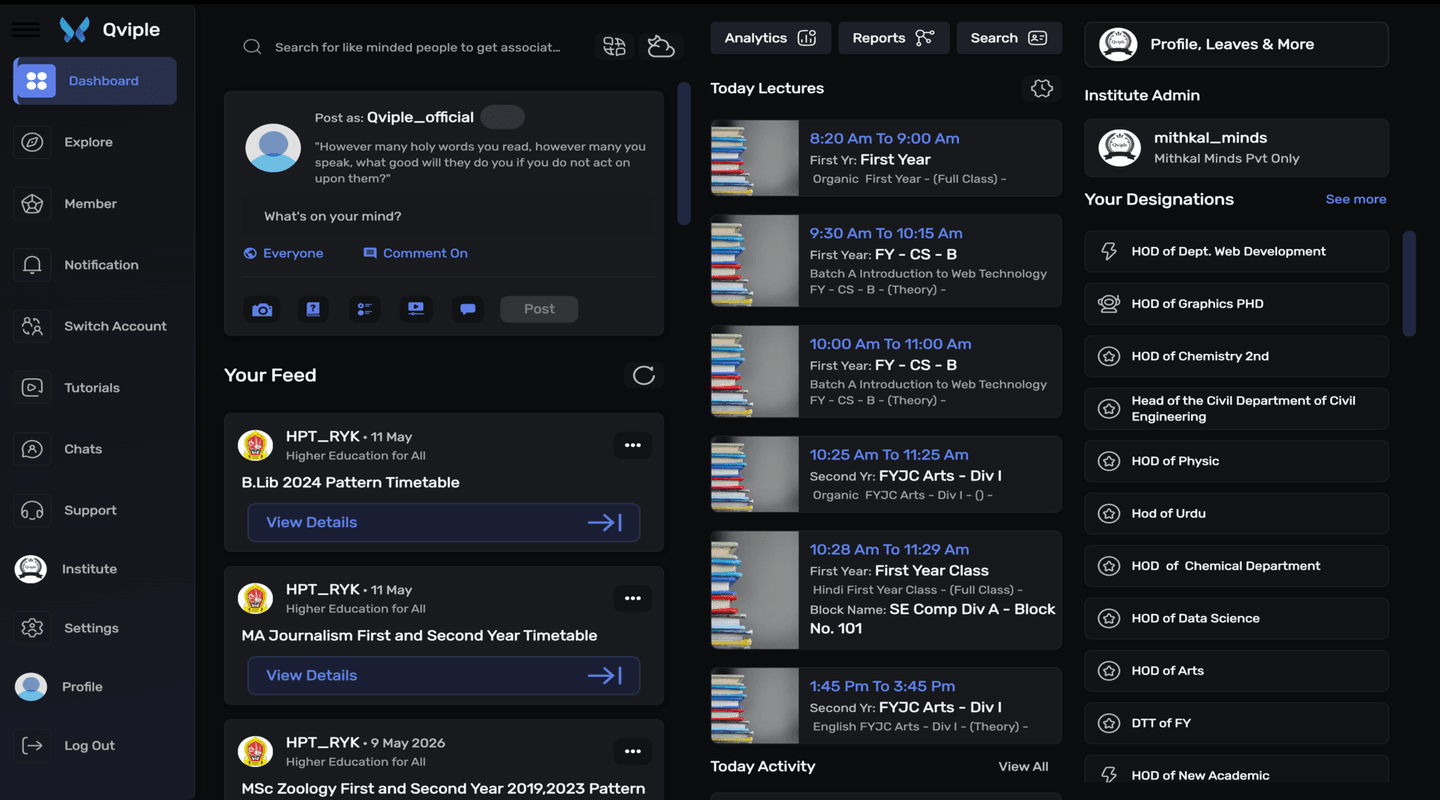View Details of B.Lib 2024 Pattern Timetable
The height and width of the screenshot is (800, 1440).
tap(443, 522)
